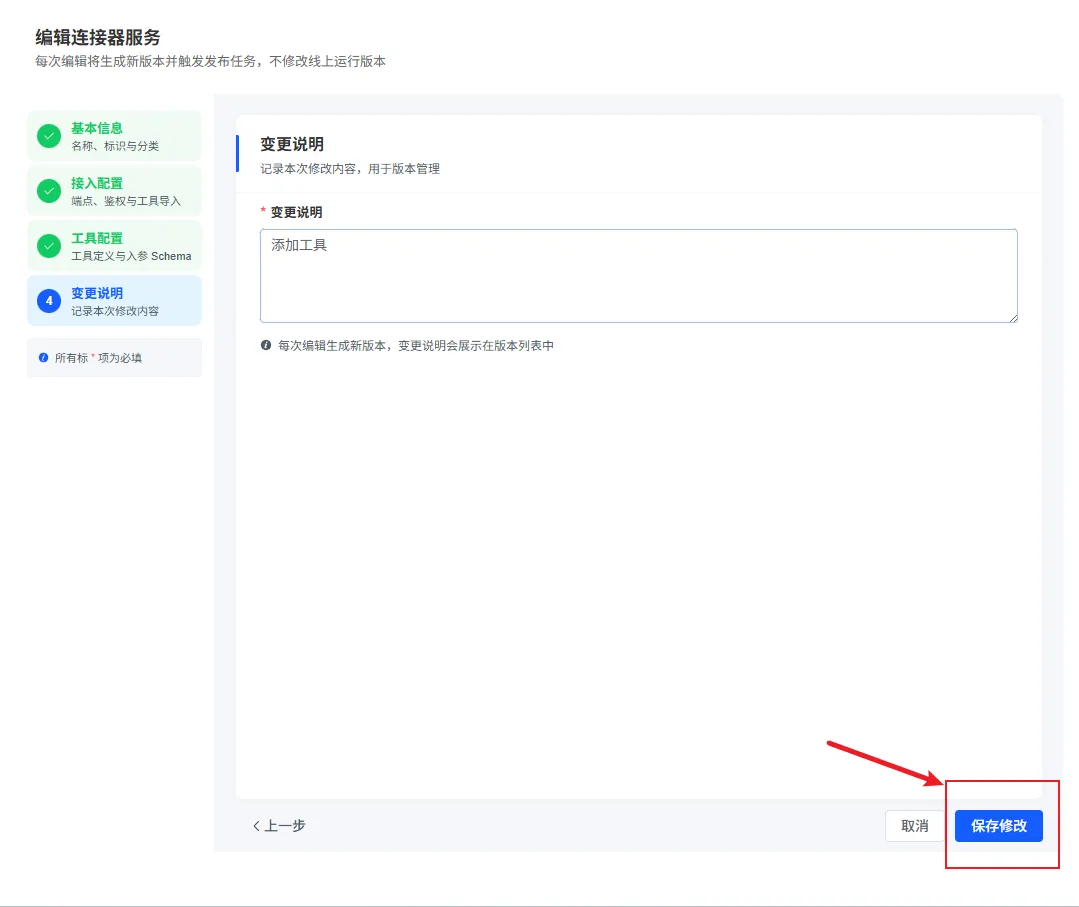1079x907 pixels.
Task: Click the required field label 变更说明
Action: pyautogui.click(x=297, y=212)
